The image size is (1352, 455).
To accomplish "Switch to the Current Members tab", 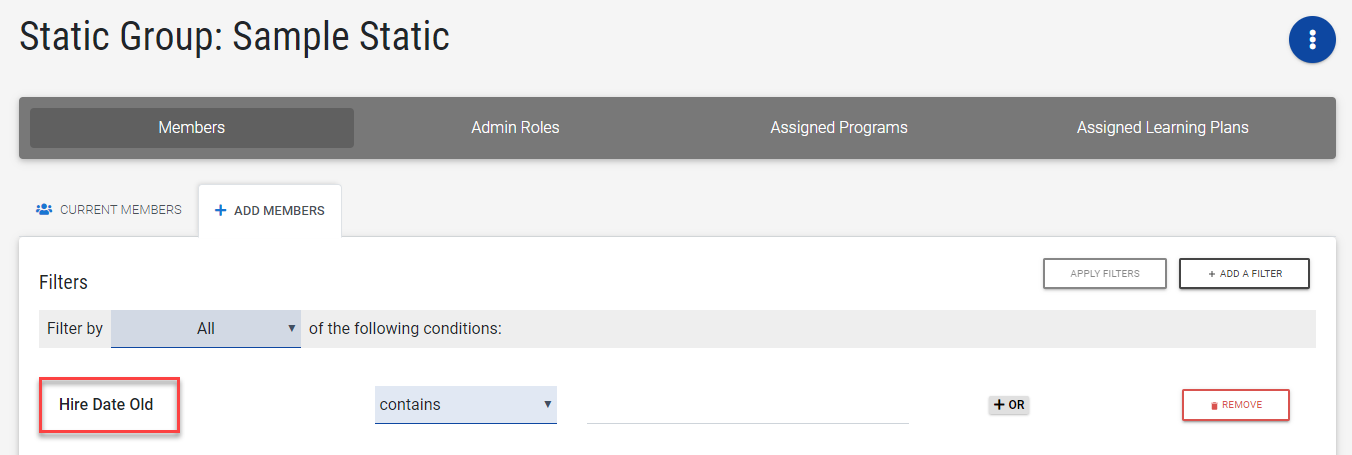I will pyautogui.click(x=109, y=210).
